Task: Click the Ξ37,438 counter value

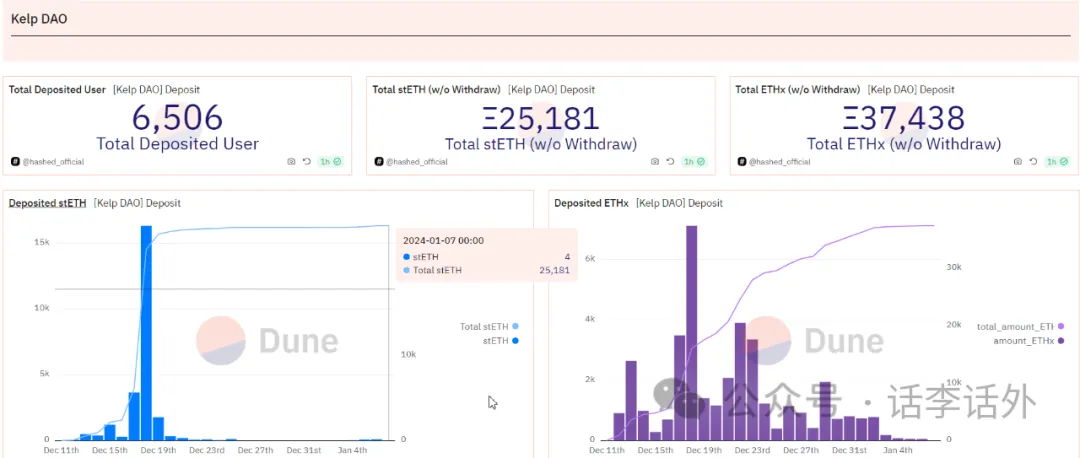Action: tap(904, 118)
